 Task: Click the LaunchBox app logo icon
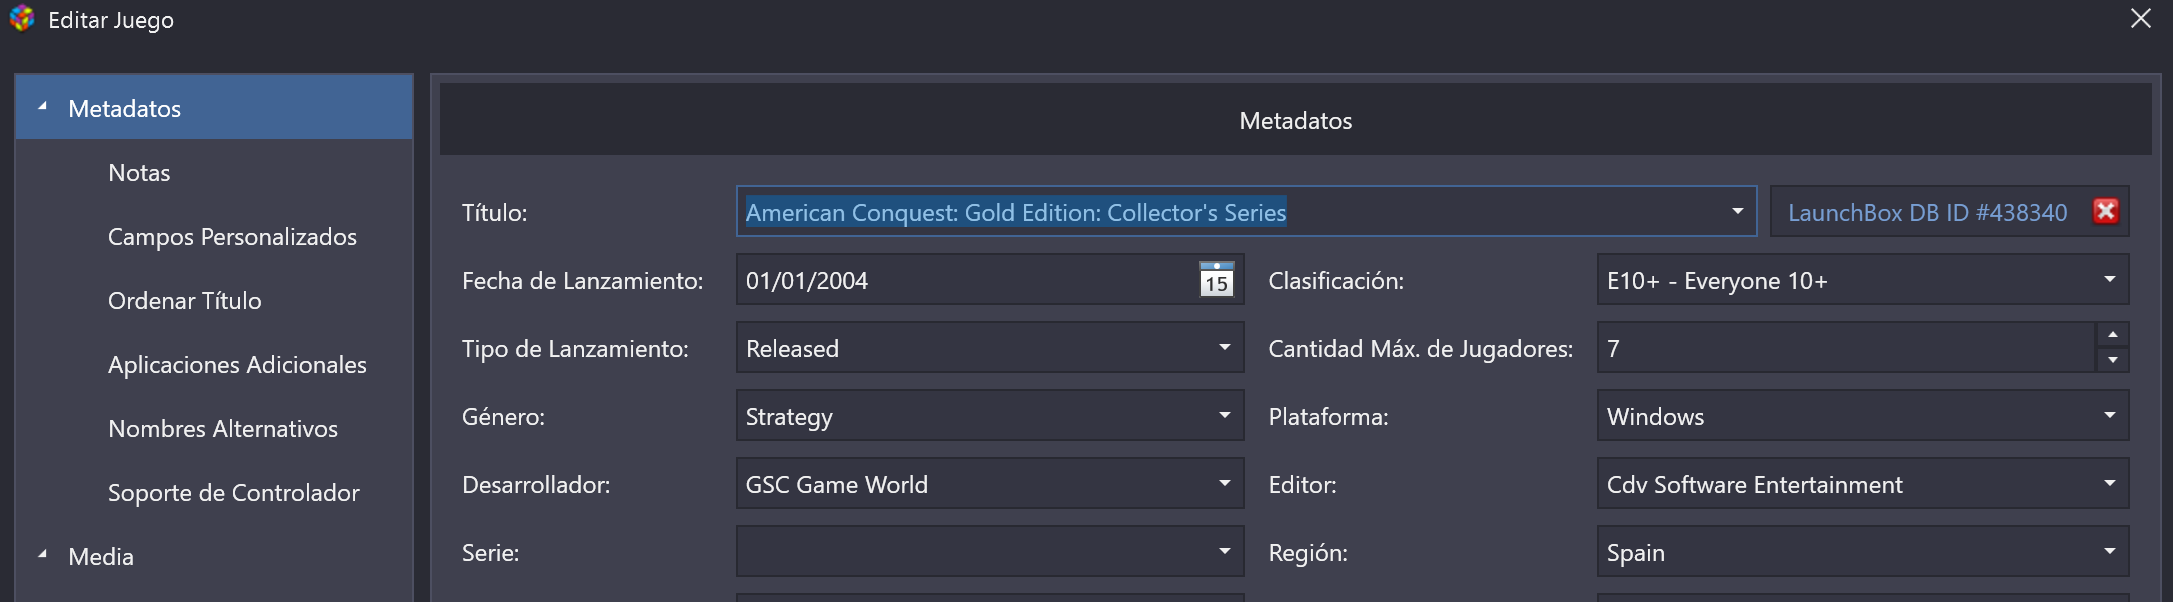pyautogui.click(x=22, y=19)
